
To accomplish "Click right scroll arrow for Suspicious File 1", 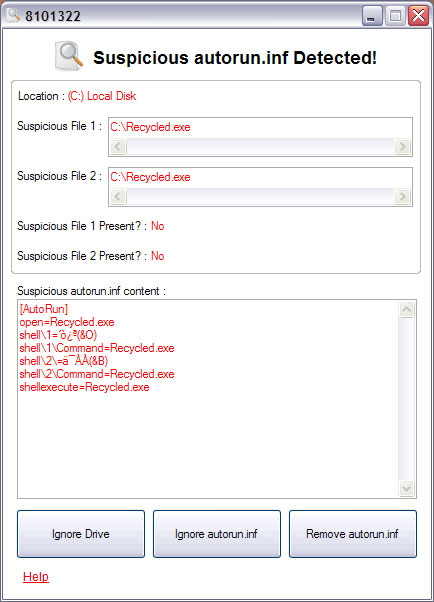I will [x=402, y=146].
